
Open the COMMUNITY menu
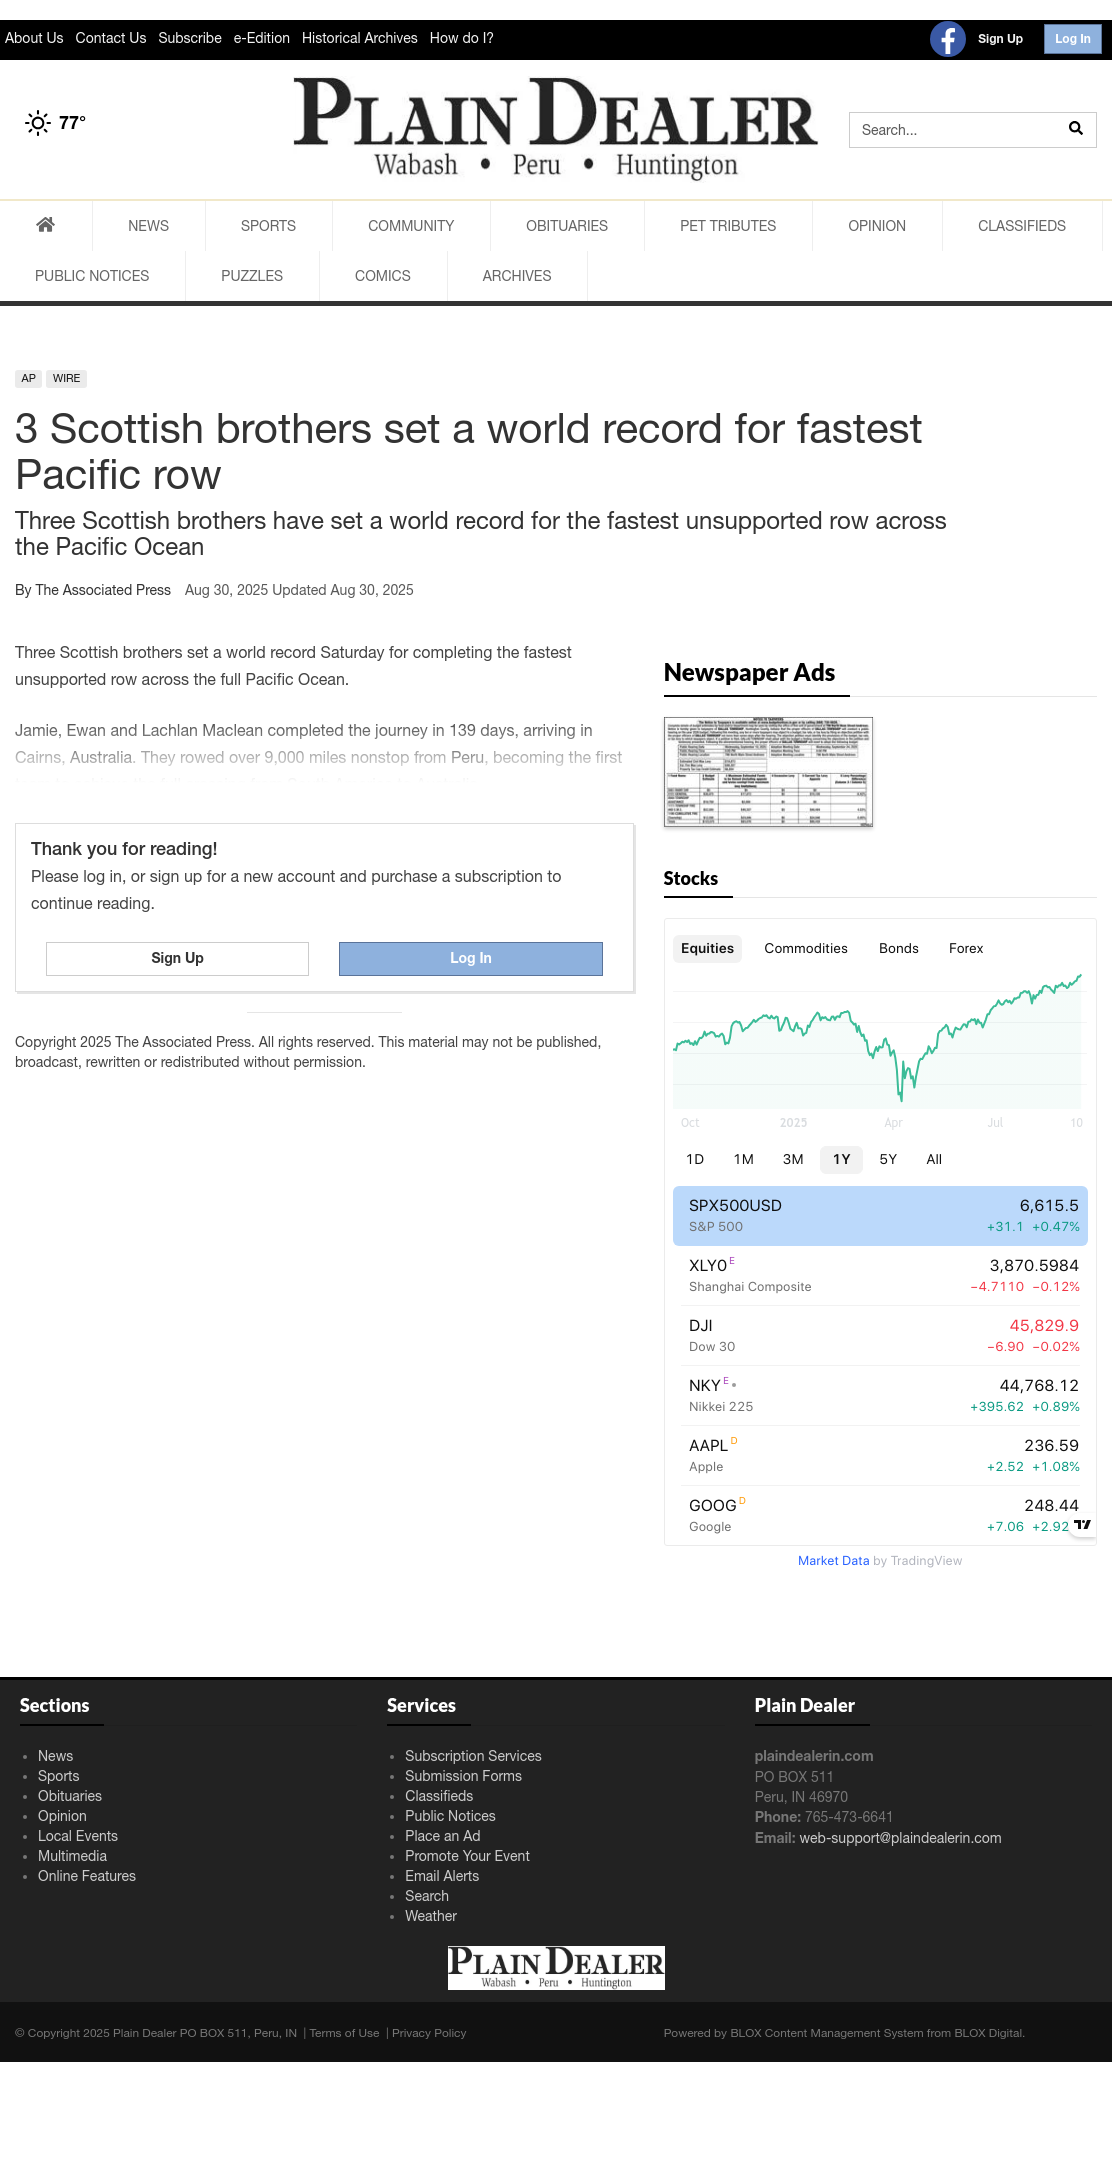pos(411,226)
